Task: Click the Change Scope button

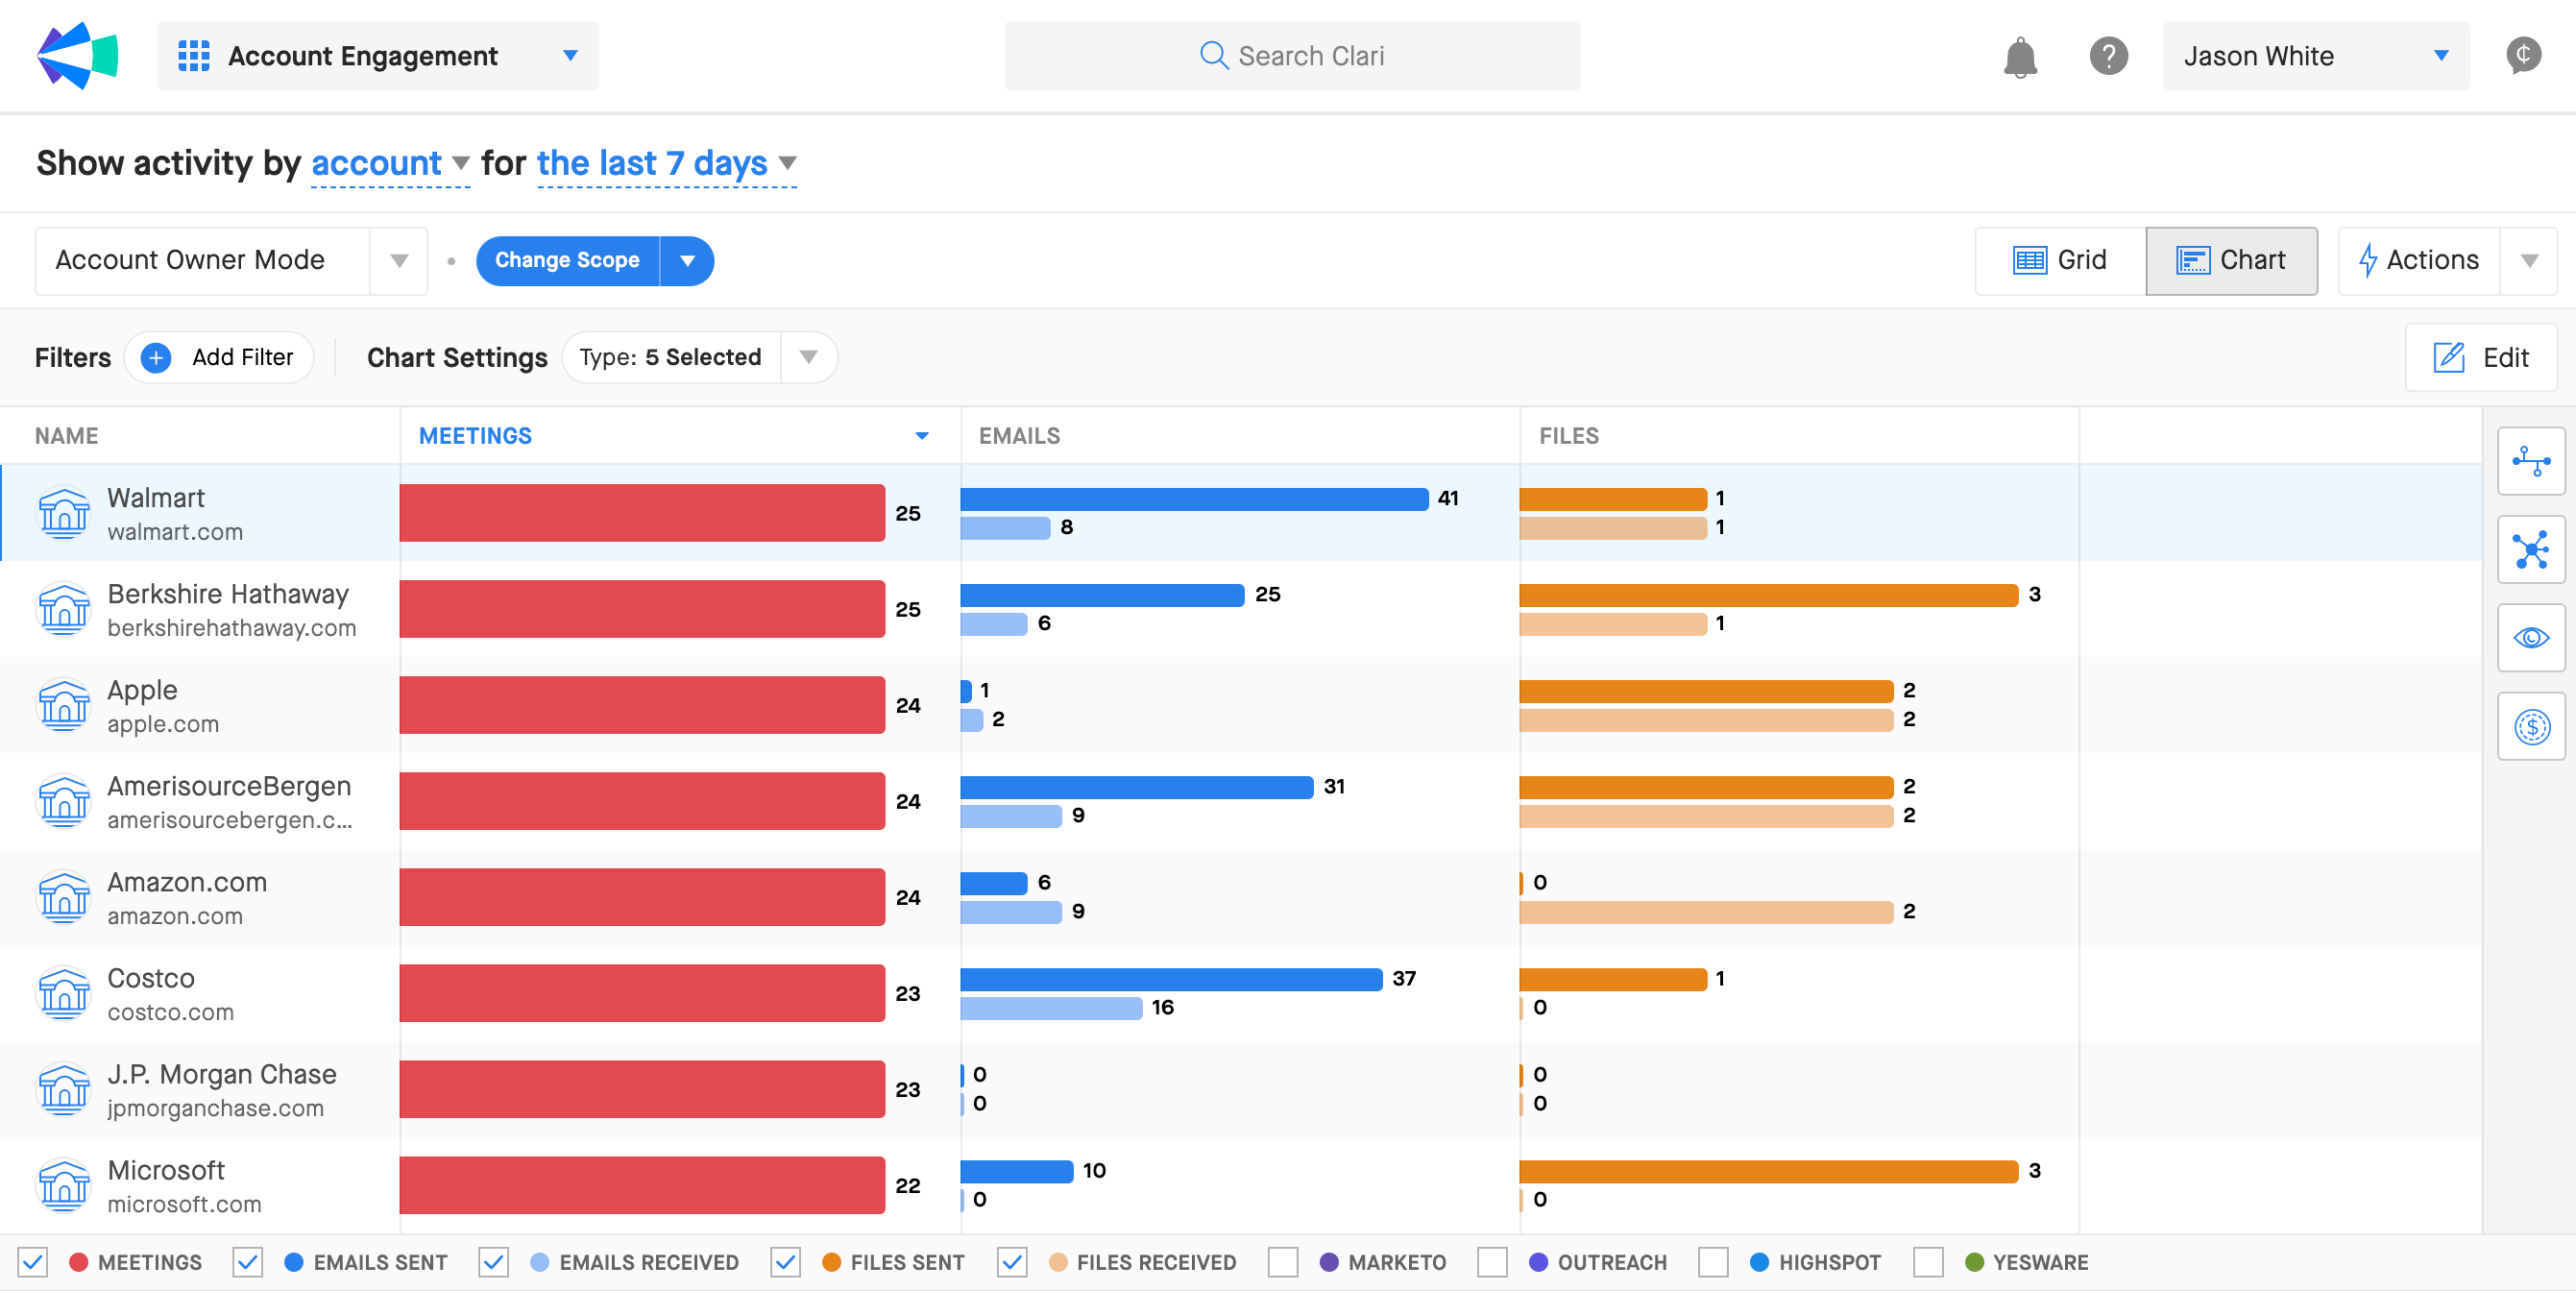Action: pos(567,260)
